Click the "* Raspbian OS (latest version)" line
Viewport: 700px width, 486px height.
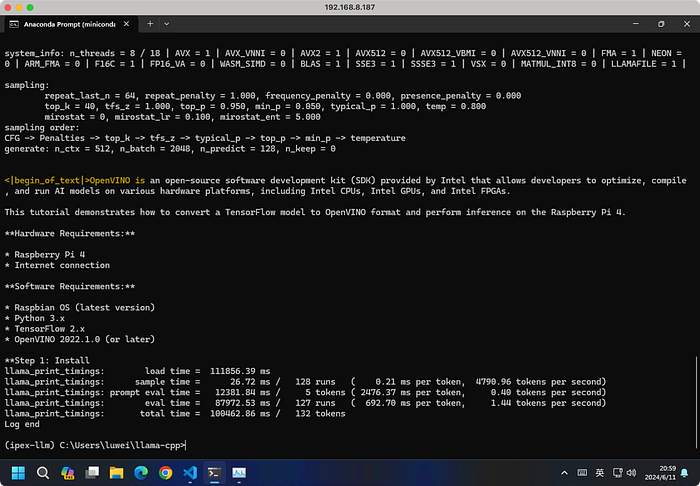coord(80,307)
